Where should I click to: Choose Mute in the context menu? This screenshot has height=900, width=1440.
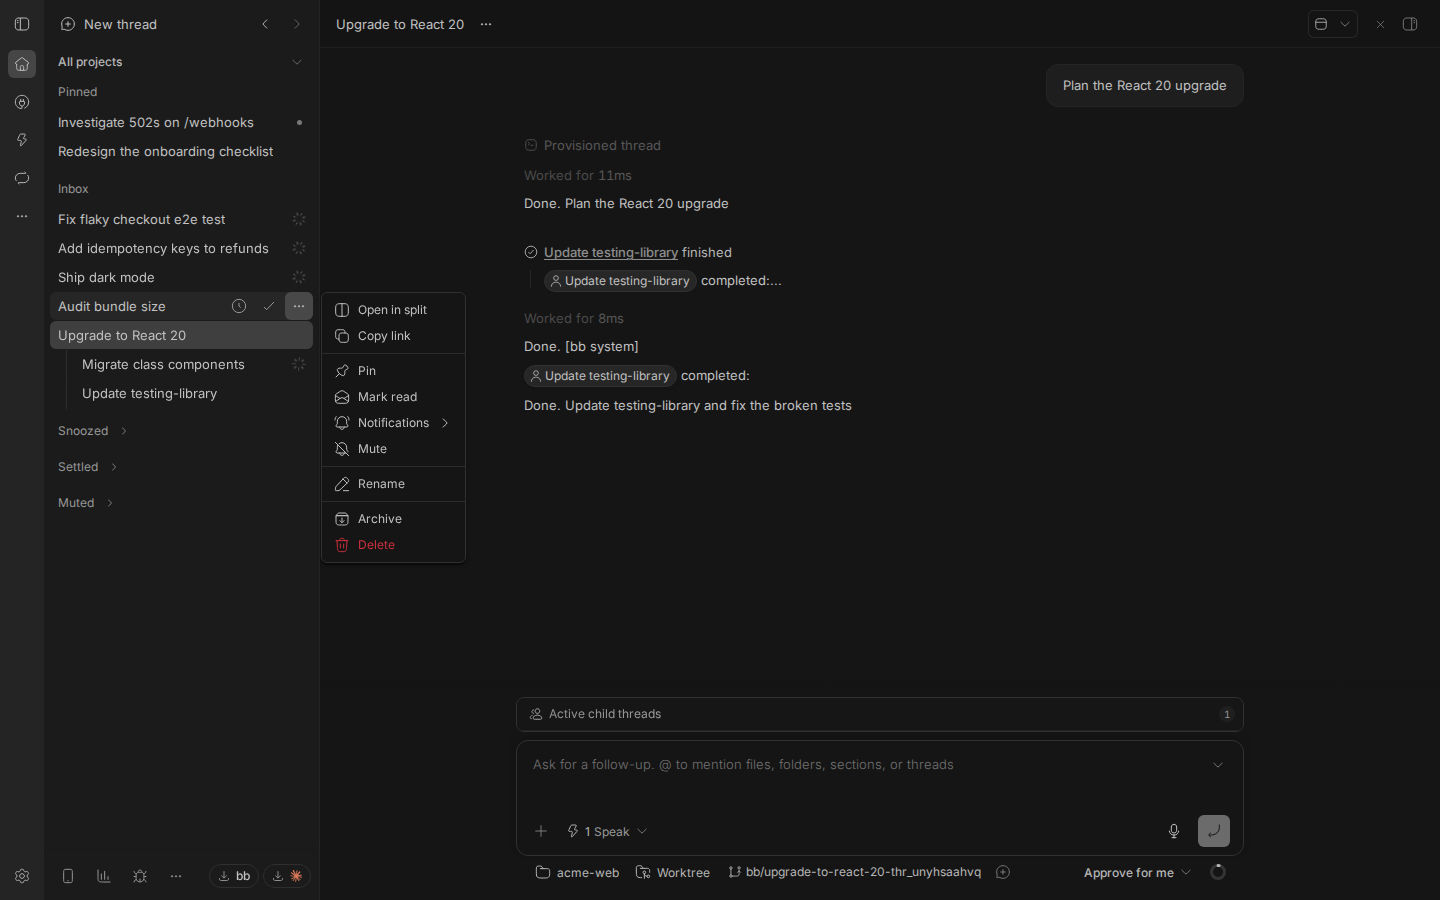394,449
